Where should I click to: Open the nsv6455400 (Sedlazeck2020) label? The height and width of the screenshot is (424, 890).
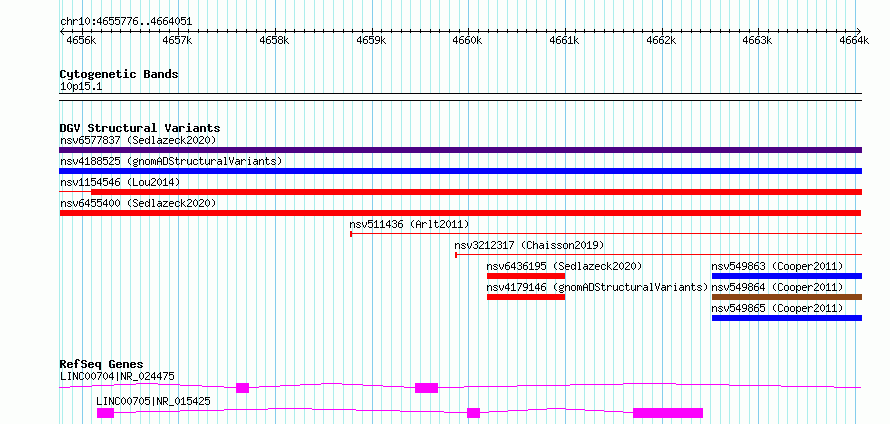[138, 203]
